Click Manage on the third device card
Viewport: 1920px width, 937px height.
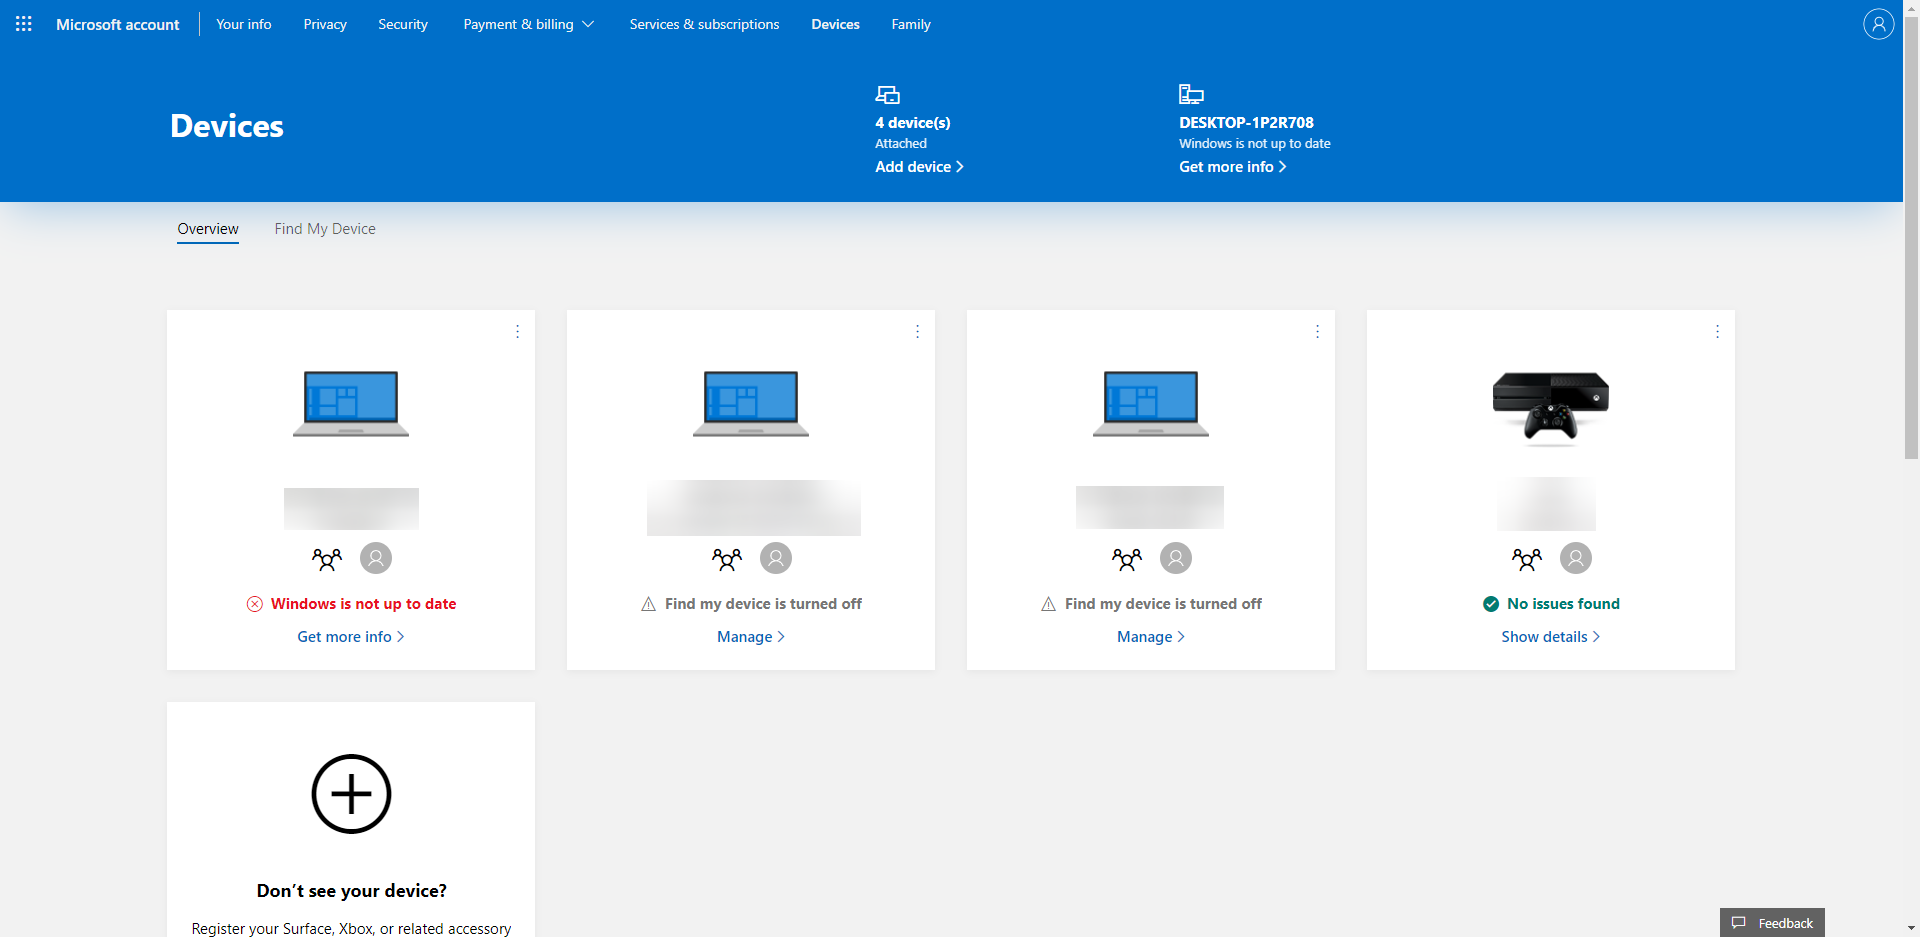[x=1151, y=637]
